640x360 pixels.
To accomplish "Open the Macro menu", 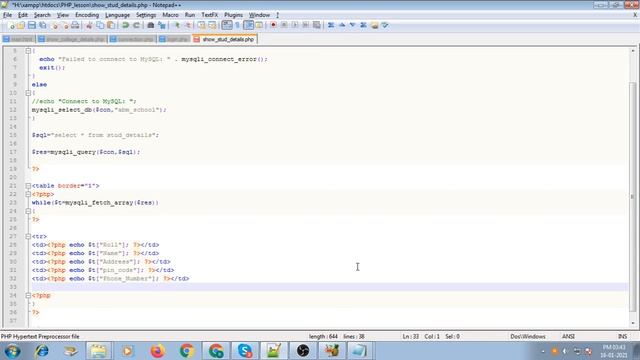I will pos(170,15).
